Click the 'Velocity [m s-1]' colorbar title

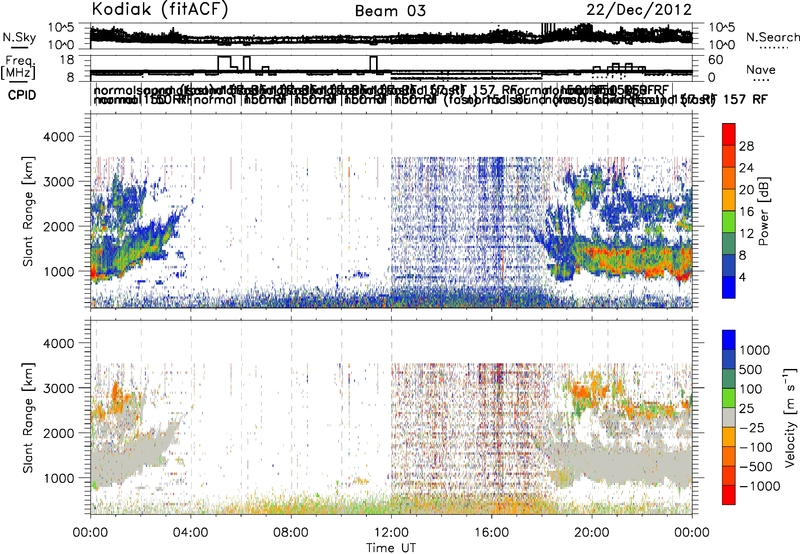[790, 417]
